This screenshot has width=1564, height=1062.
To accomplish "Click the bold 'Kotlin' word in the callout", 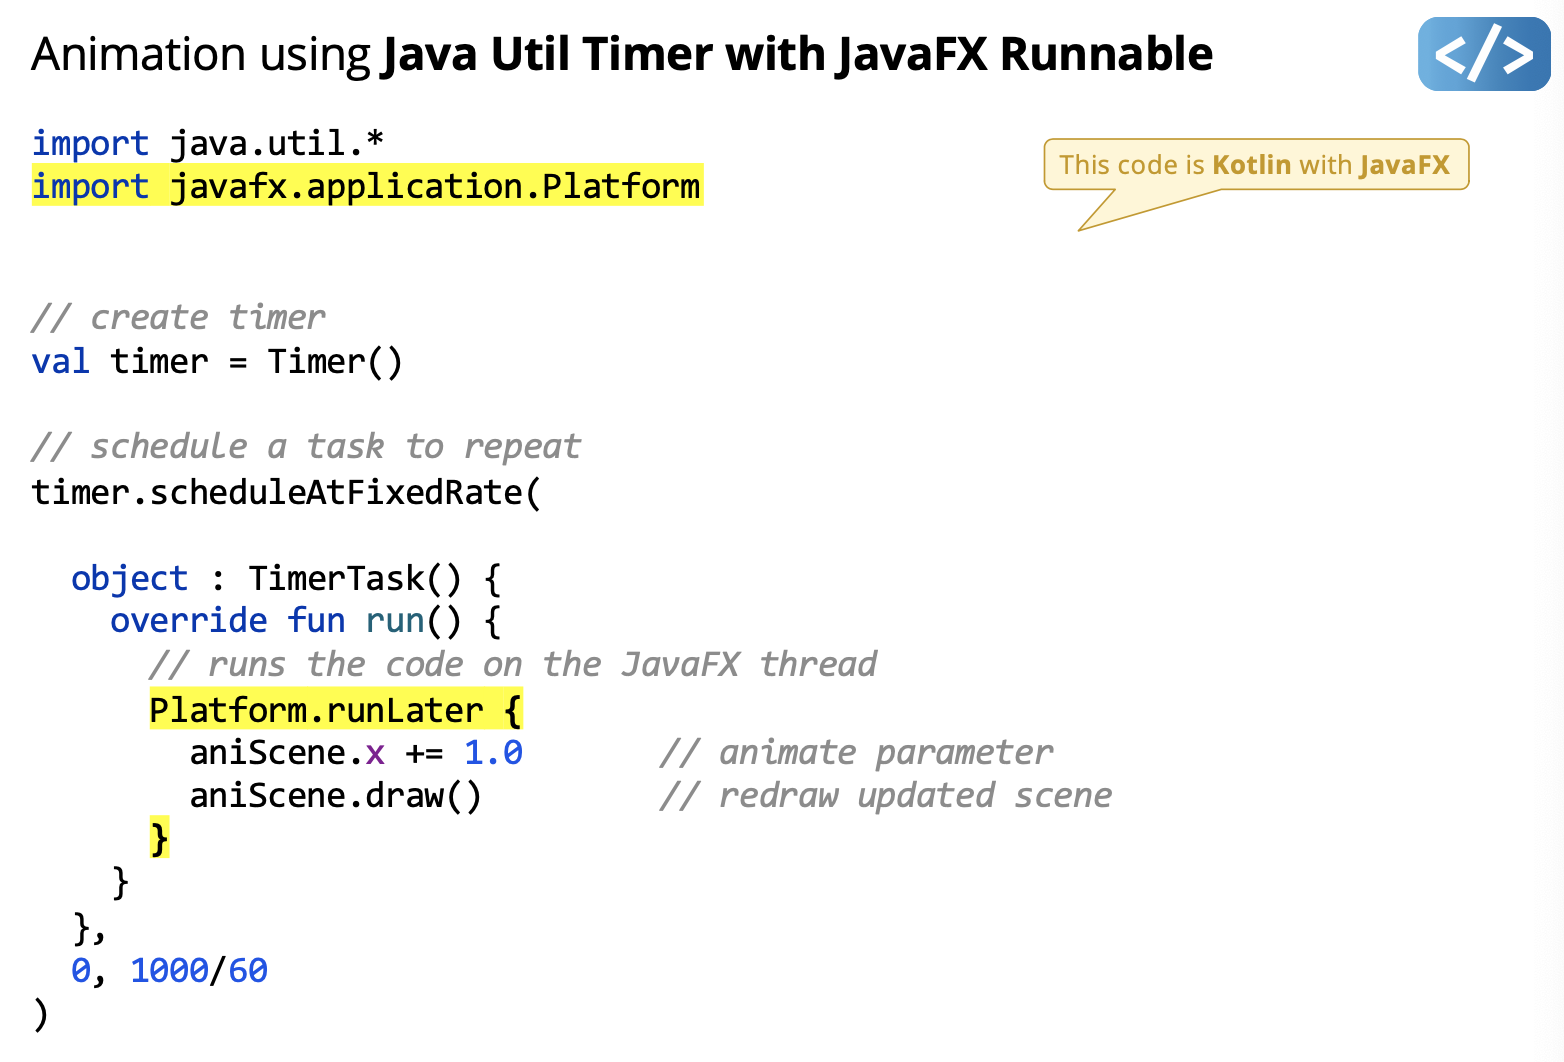I will (1251, 165).
